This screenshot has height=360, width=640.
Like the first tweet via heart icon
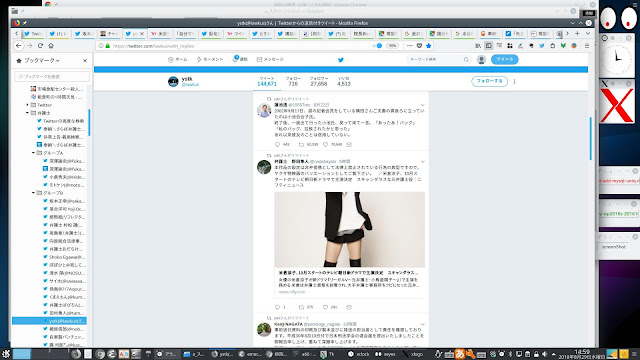(x=325, y=144)
